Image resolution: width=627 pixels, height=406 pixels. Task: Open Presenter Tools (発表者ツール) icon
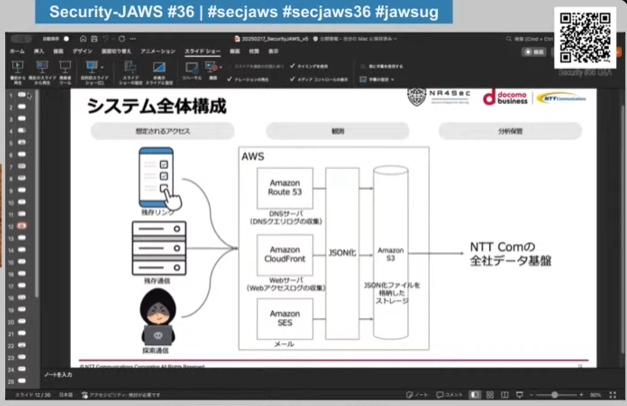click(x=65, y=67)
